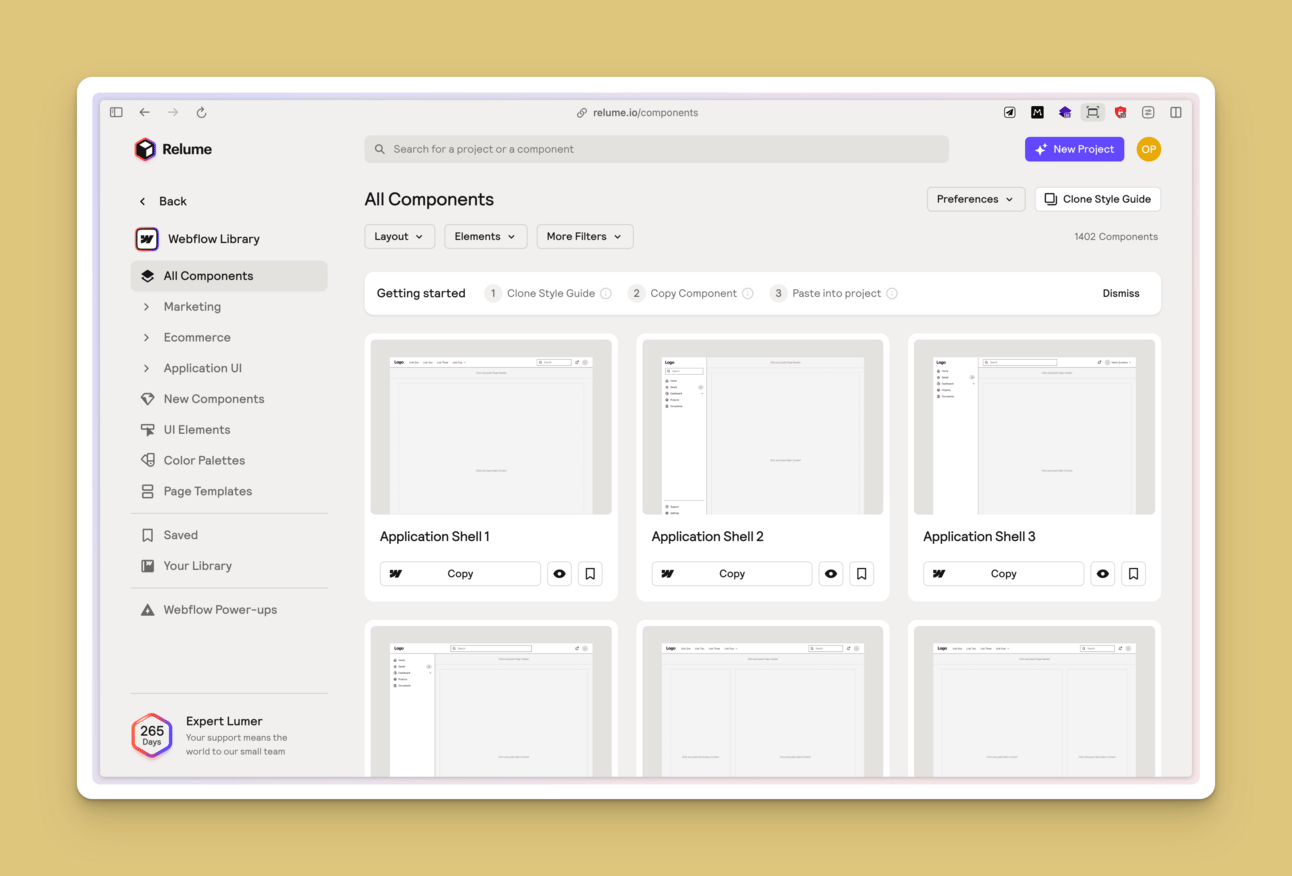Bookmark Application Shell 2
Viewport: 1292px width, 876px height.
click(x=862, y=574)
